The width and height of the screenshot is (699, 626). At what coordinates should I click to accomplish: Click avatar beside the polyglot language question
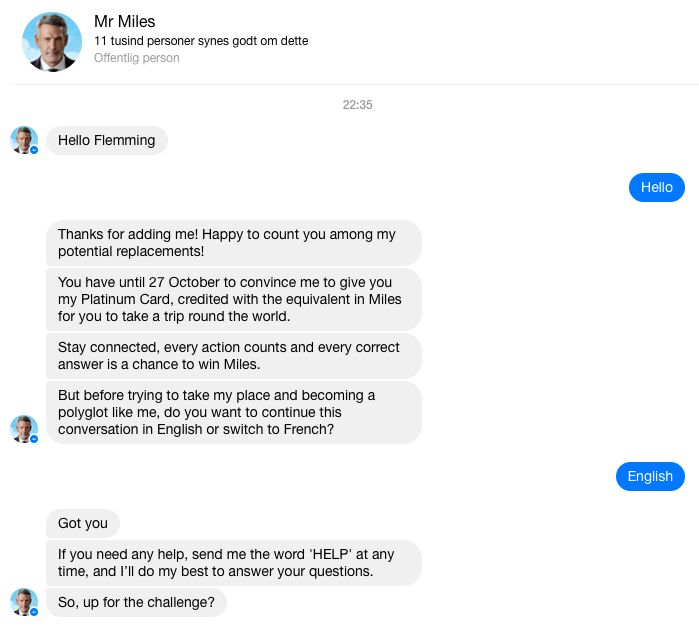24,429
